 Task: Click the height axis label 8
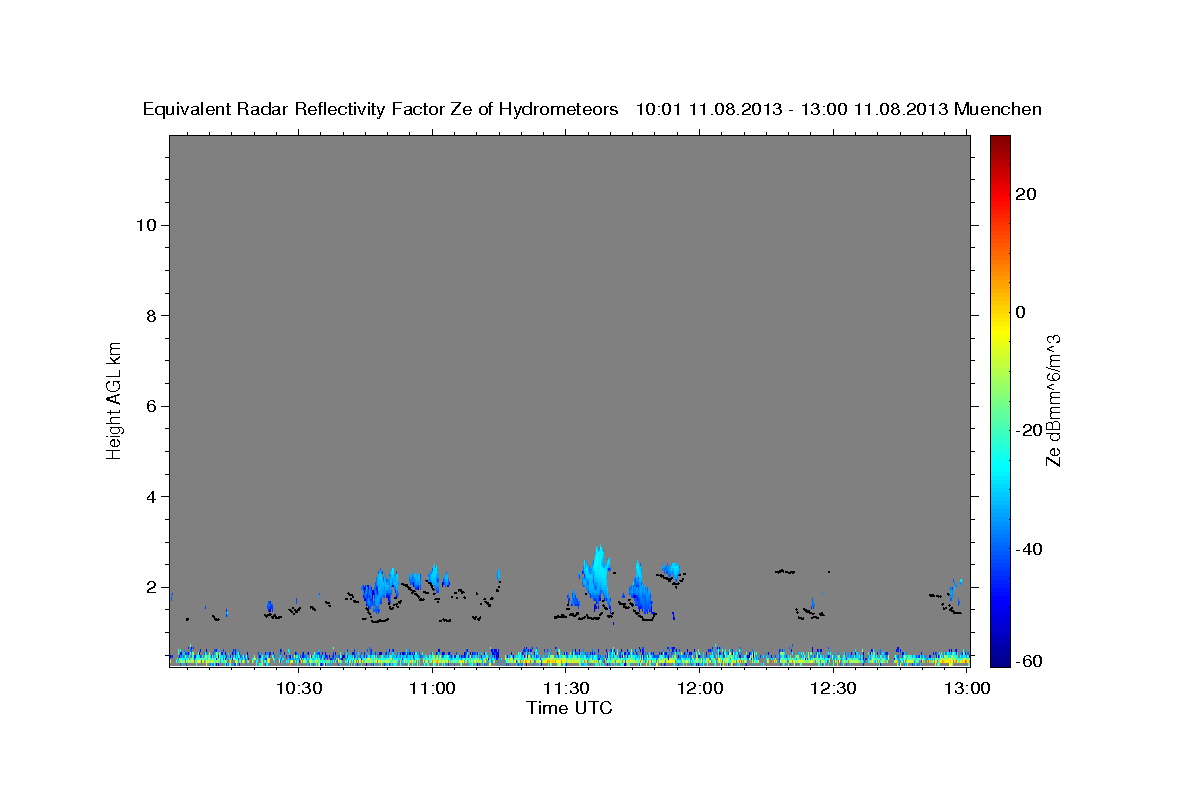[152, 316]
